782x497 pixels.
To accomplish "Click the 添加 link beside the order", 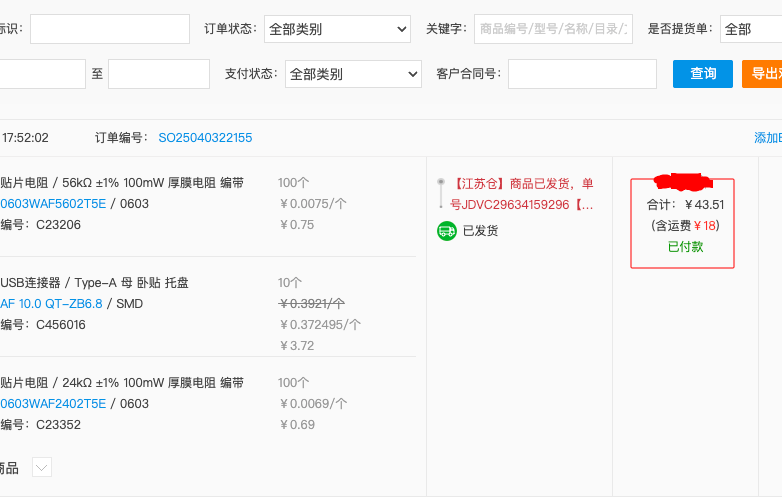I will (x=767, y=138).
